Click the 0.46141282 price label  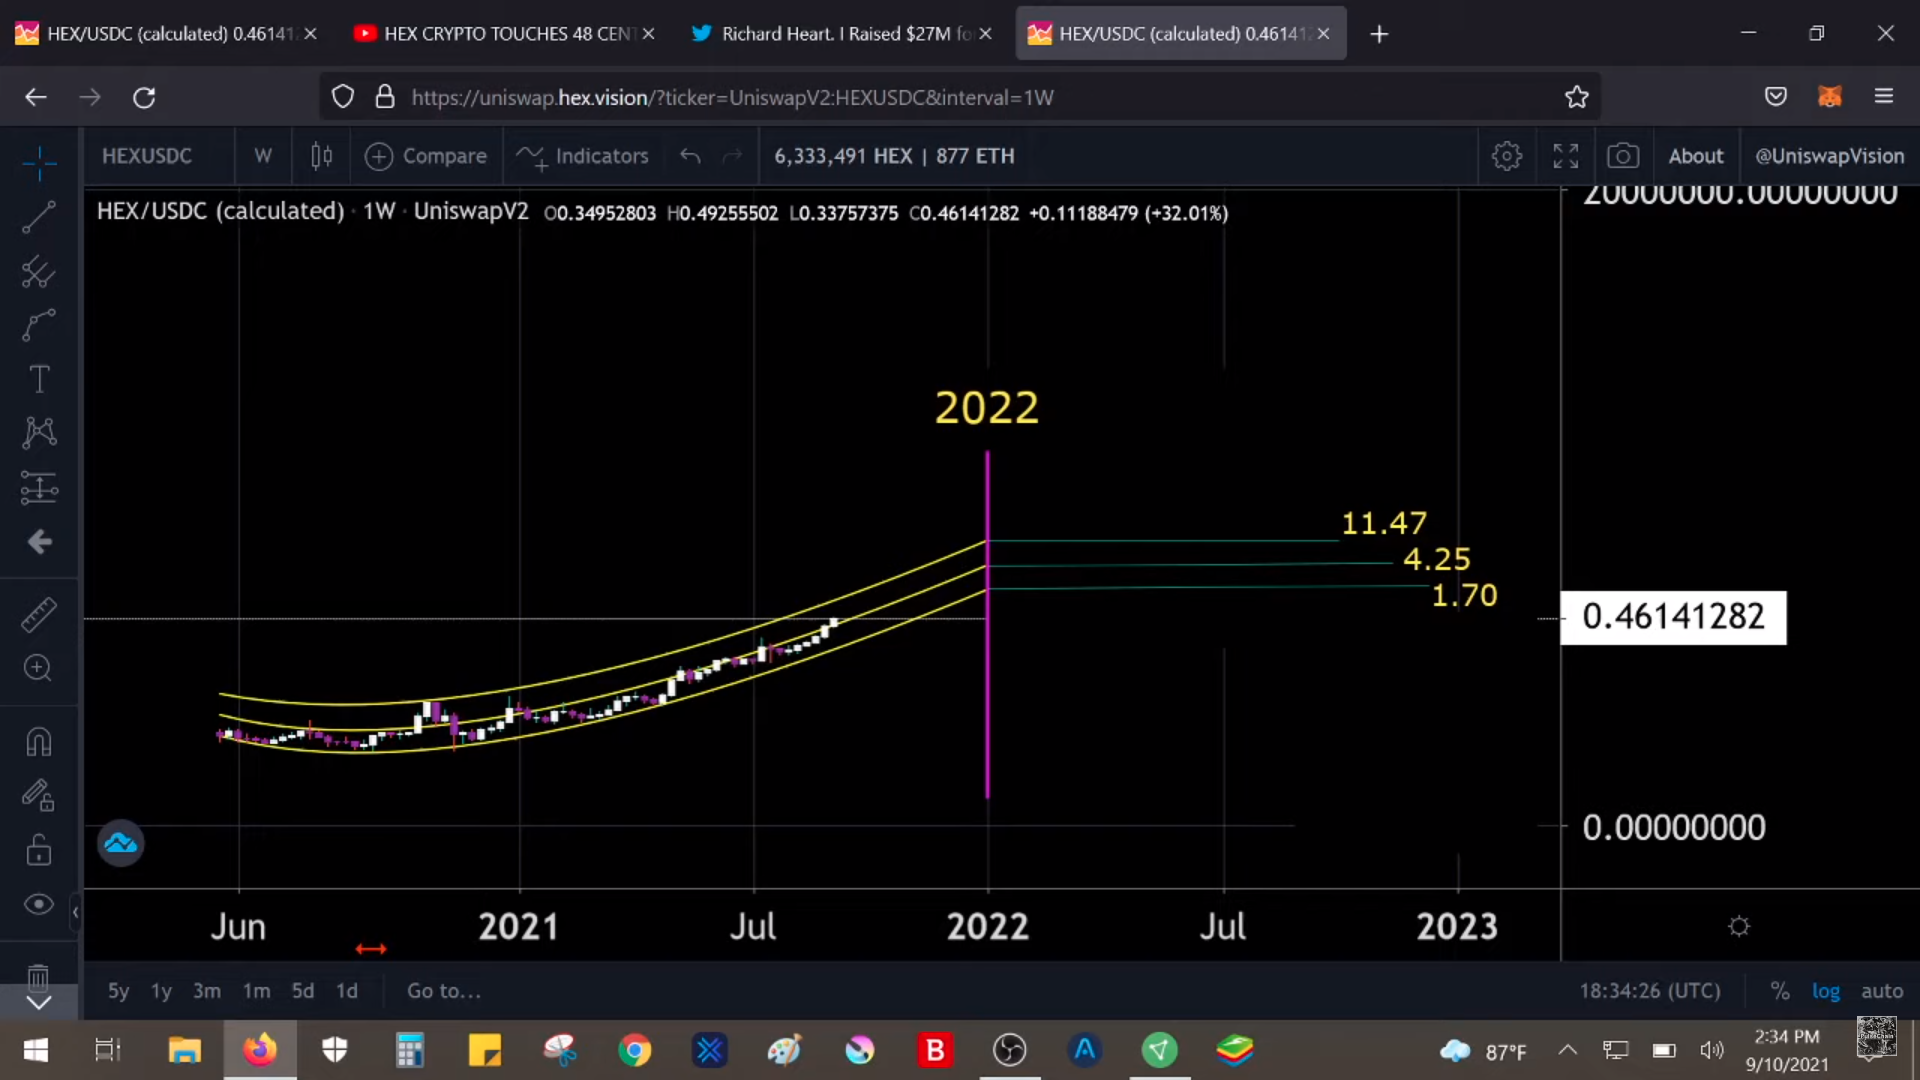[x=1673, y=617]
